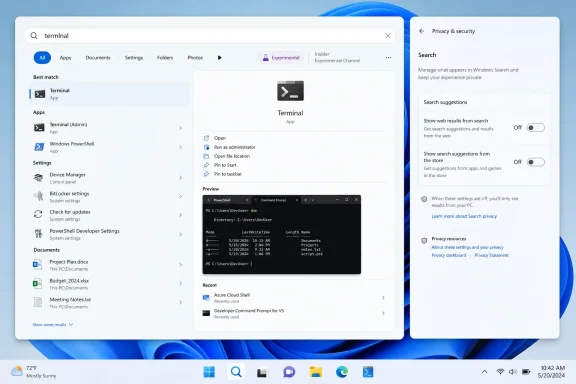Click the Experimental badge button
Screen dimensions: 576x384
click(281, 58)
